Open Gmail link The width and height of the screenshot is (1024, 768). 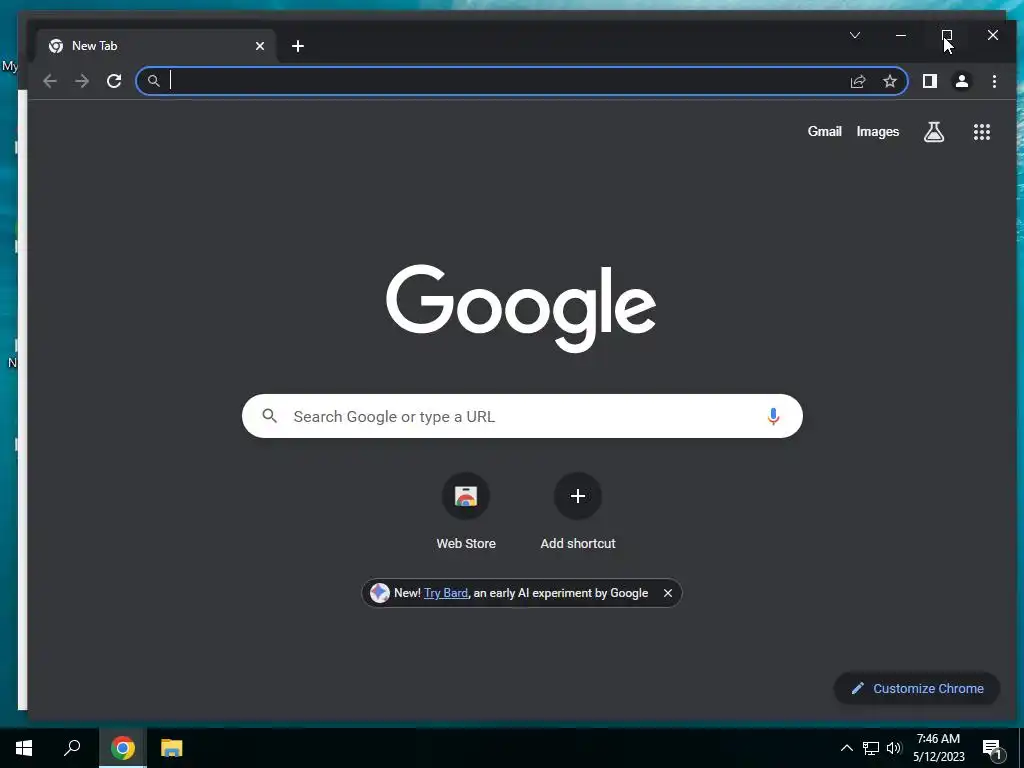[x=824, y=131]
